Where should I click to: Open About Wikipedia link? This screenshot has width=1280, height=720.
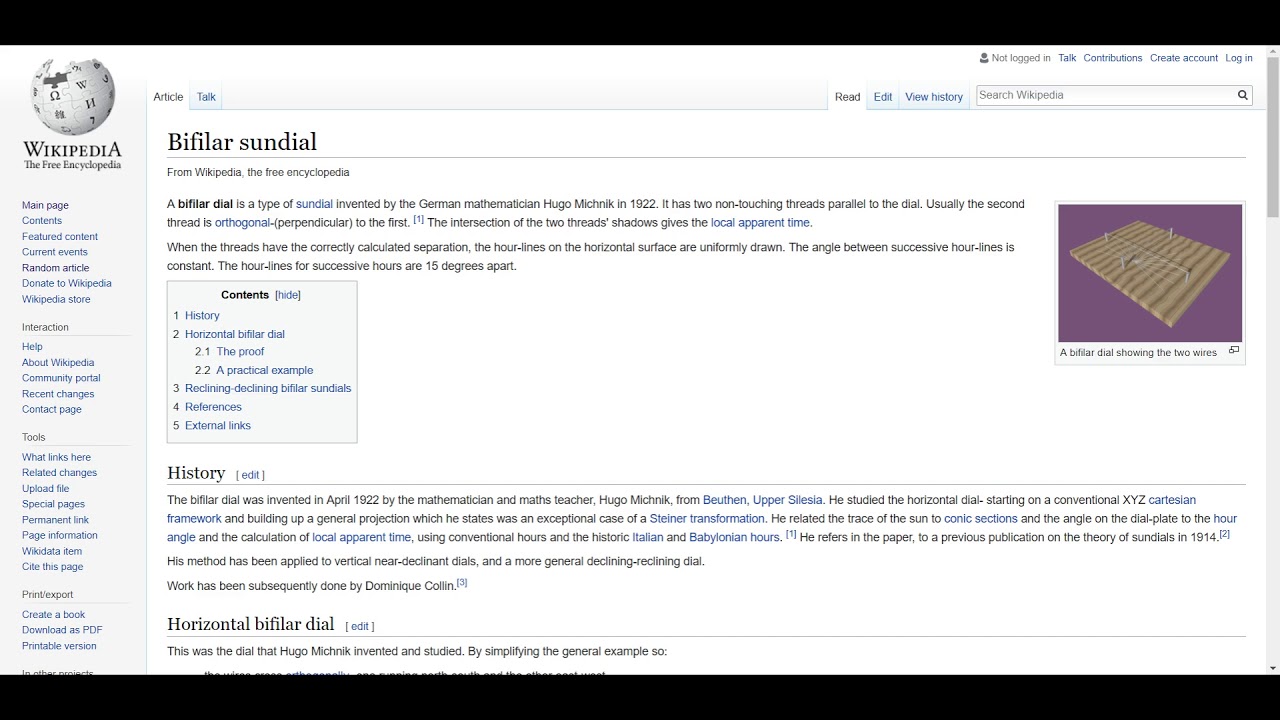58,363
